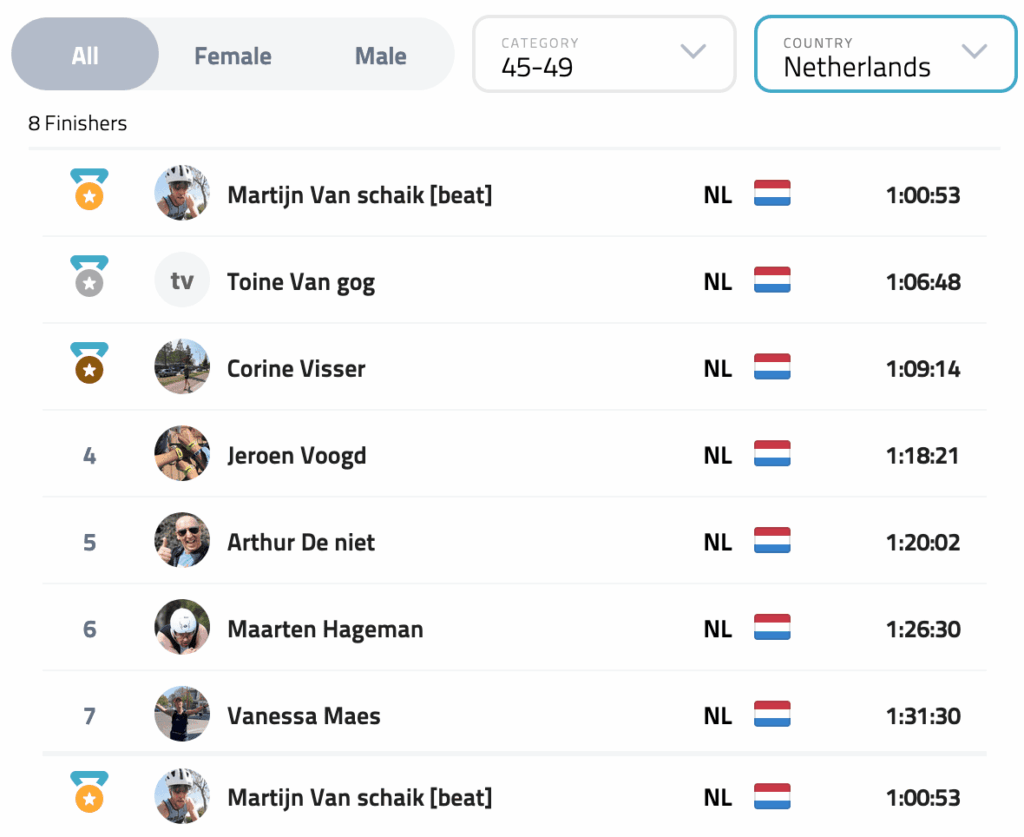Viewport: 1024px width, 837px height.
Task: Filter results to Female finishers
Action: click(x=233, y=56)
